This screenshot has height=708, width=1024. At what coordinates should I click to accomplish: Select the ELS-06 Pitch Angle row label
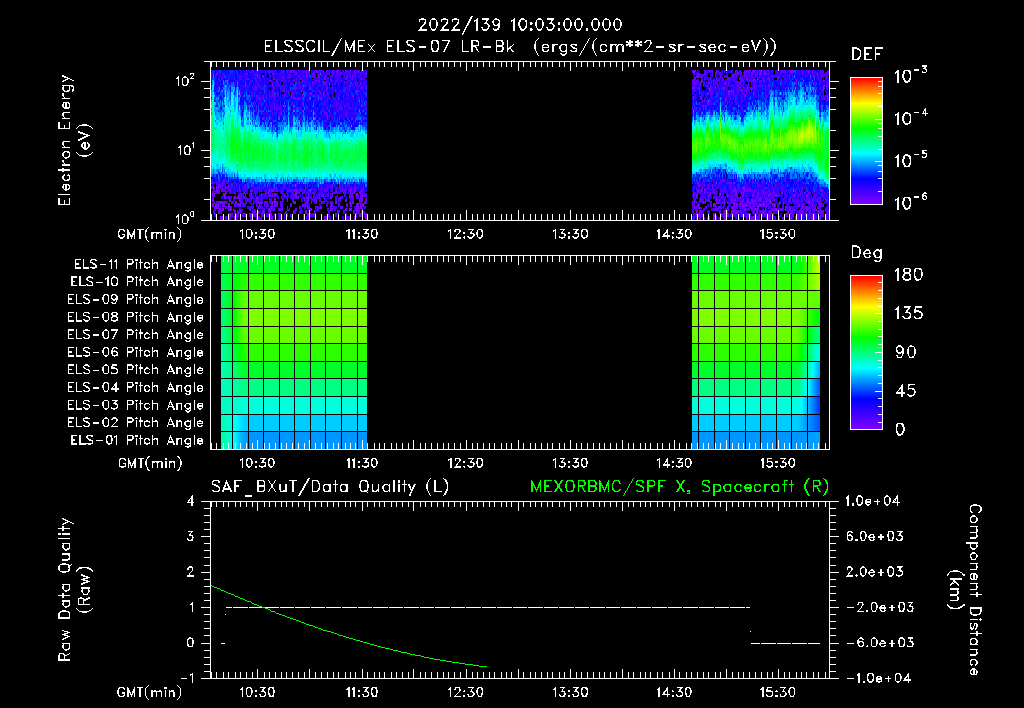[x=136, y=352]
